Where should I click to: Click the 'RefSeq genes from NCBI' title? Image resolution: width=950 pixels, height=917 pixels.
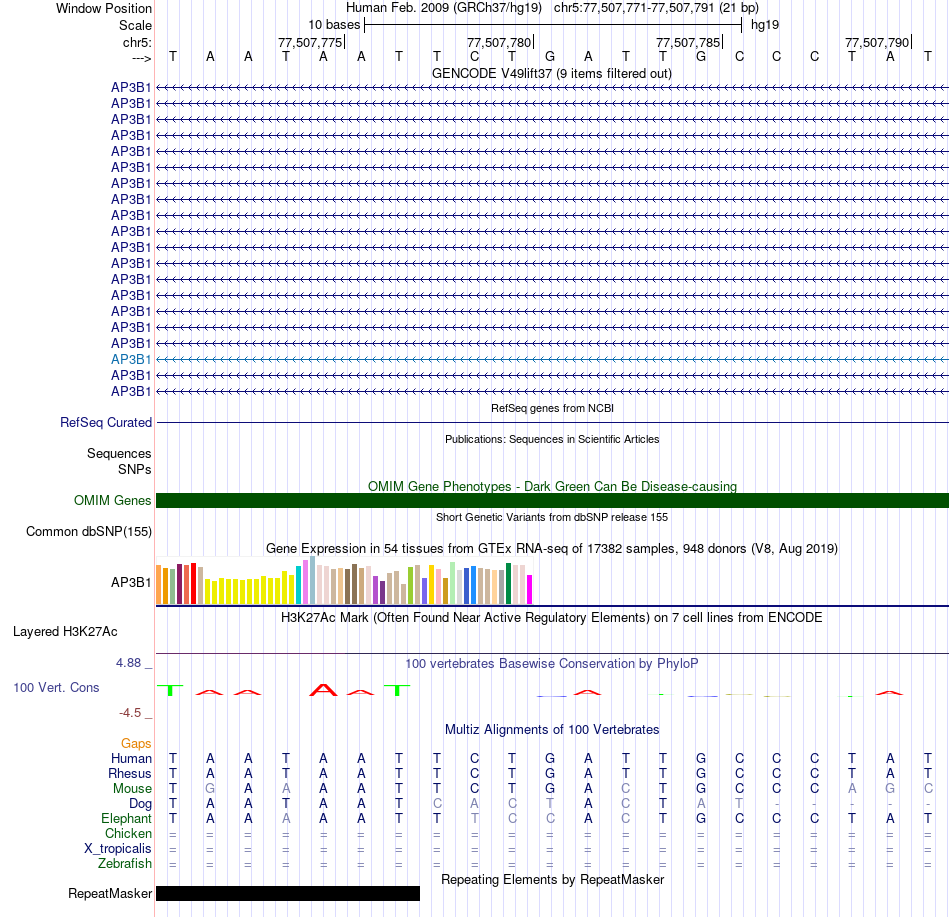pos(552,408)
